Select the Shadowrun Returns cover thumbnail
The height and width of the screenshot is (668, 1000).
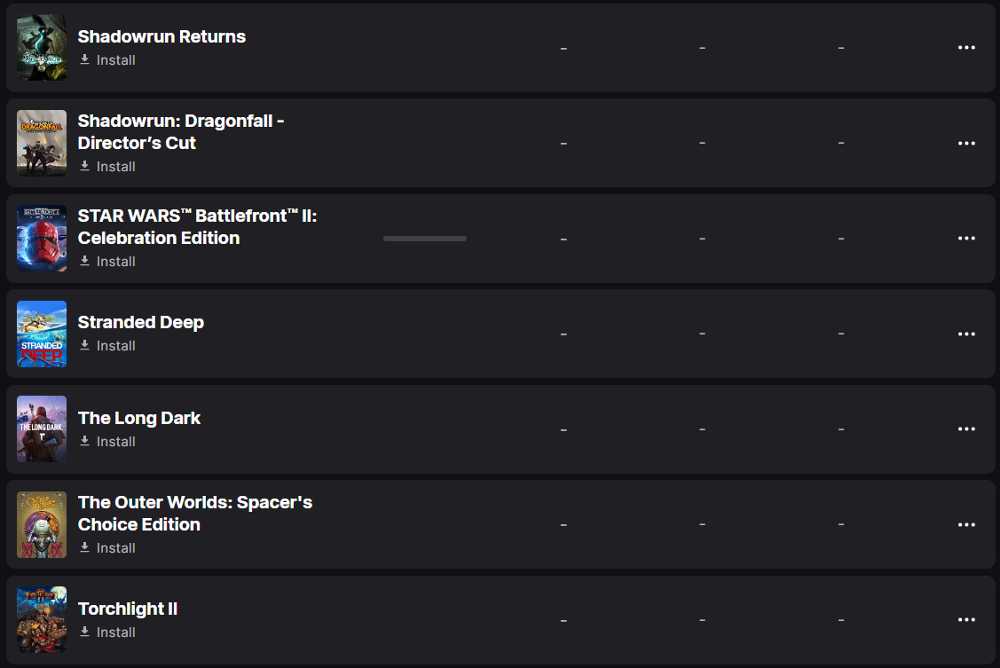point(41,47)
